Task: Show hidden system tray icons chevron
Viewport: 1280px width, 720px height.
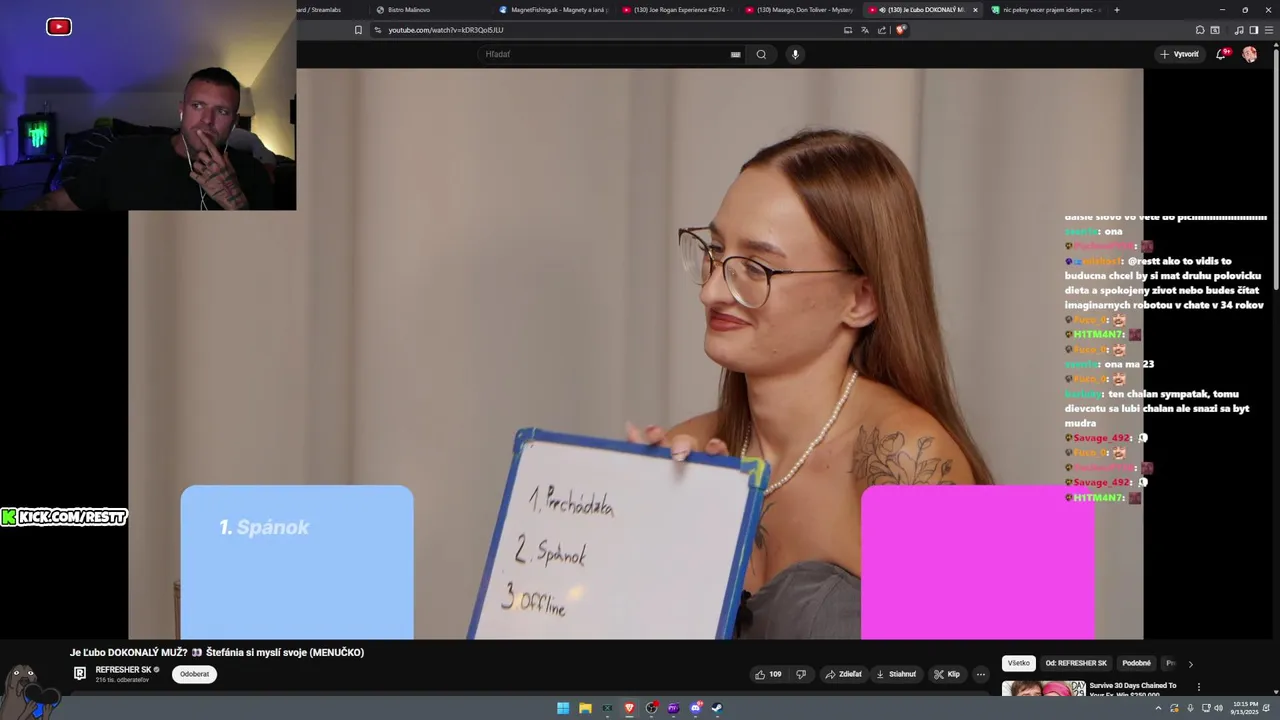Action: pos(1158,708)
